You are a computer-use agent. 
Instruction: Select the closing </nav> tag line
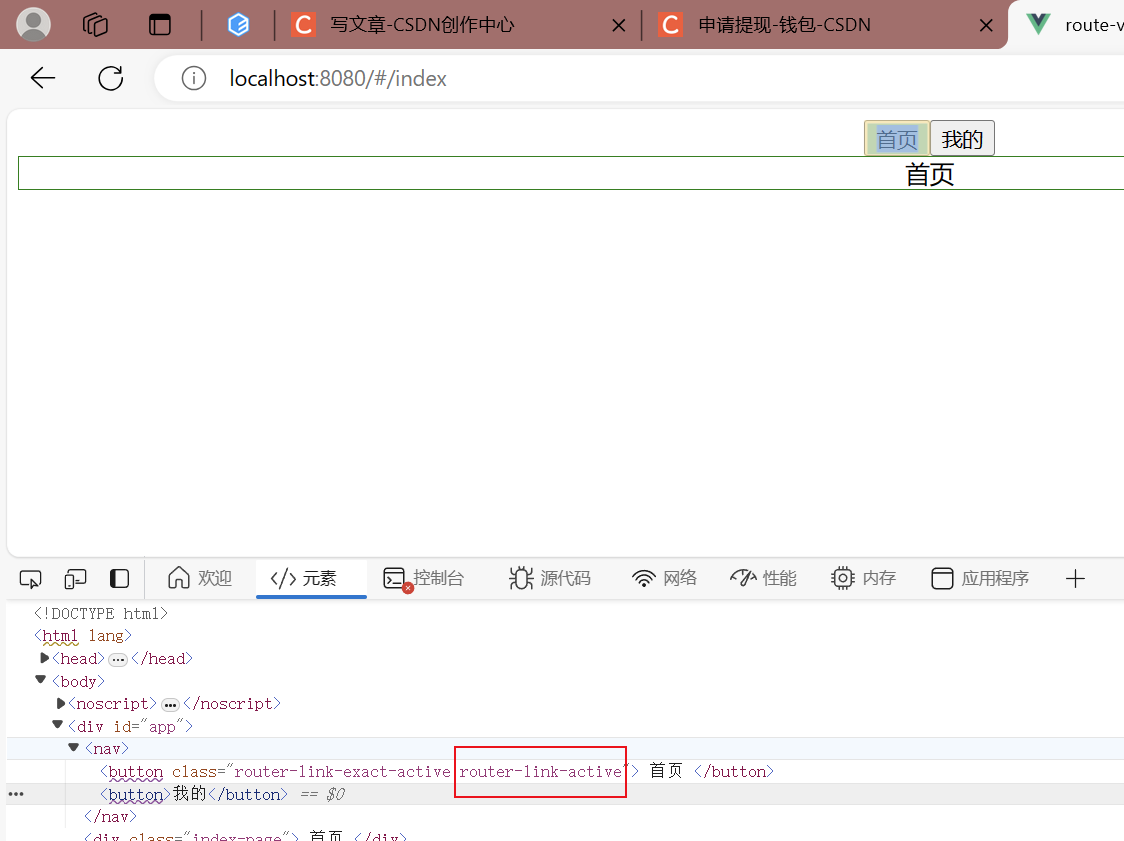point(110,817)
